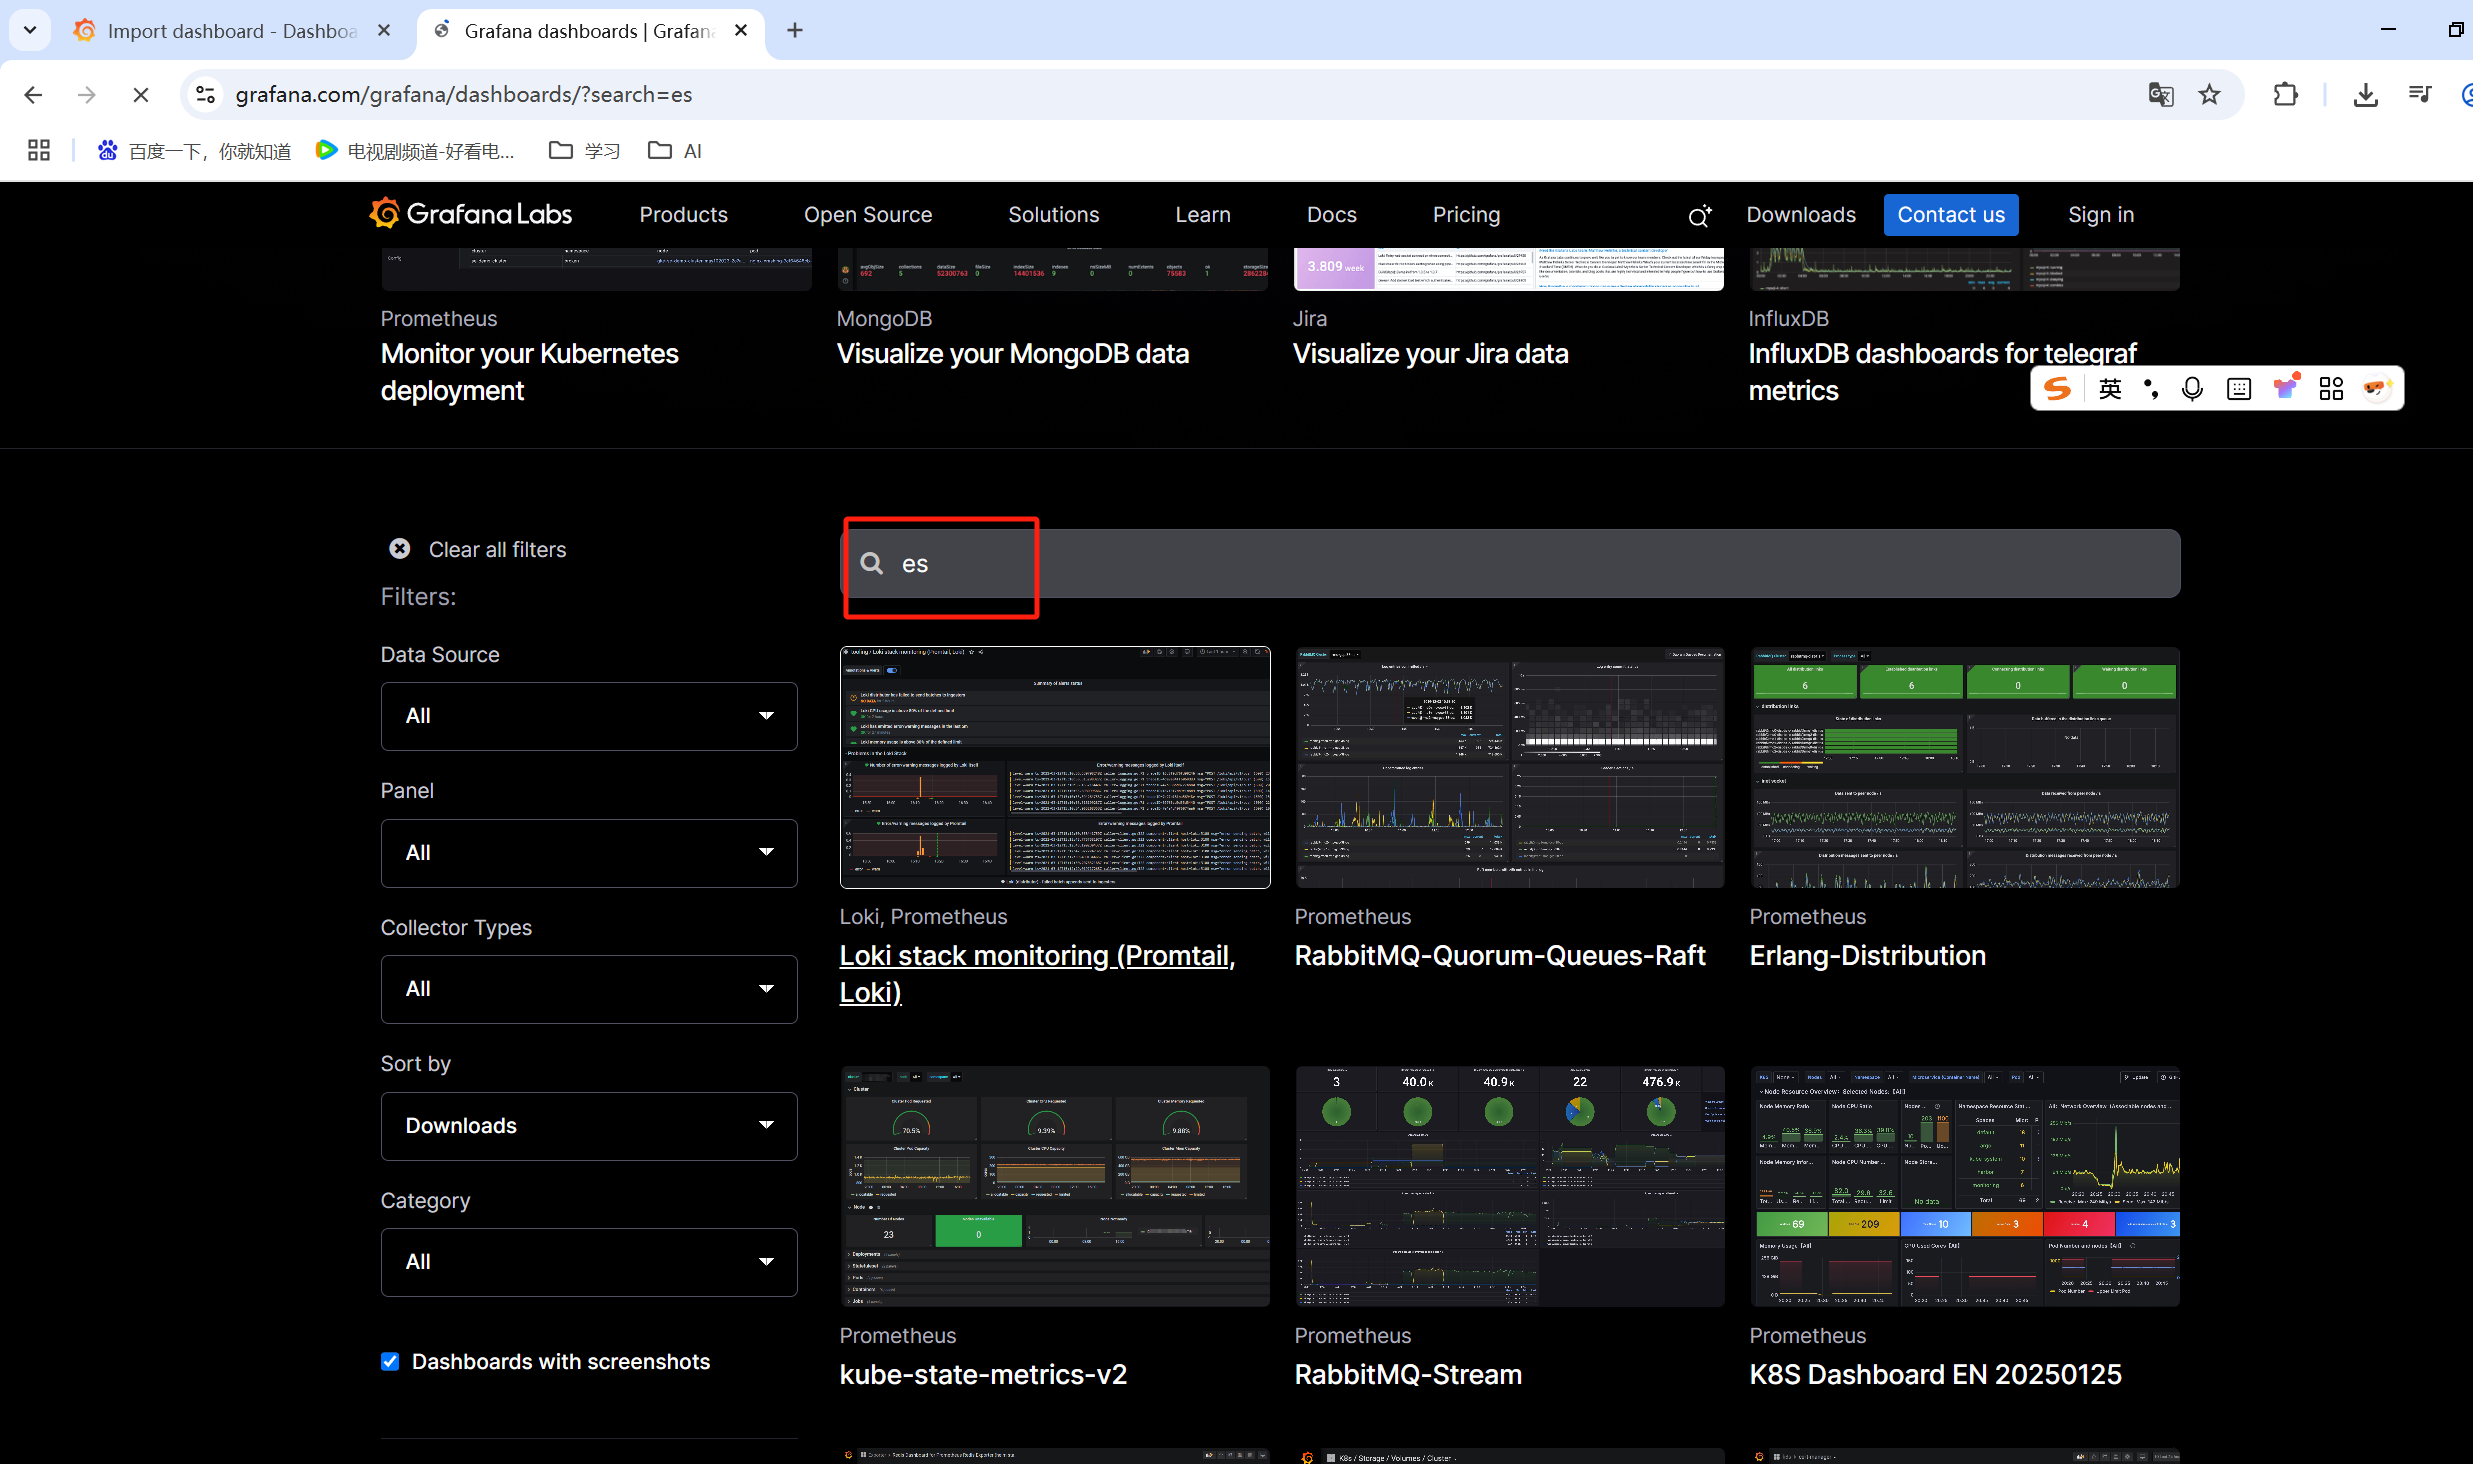Open Monitor your Kubernetes deployment
The width and height of the screenshot is (2473, 1464).
[530, 372]
